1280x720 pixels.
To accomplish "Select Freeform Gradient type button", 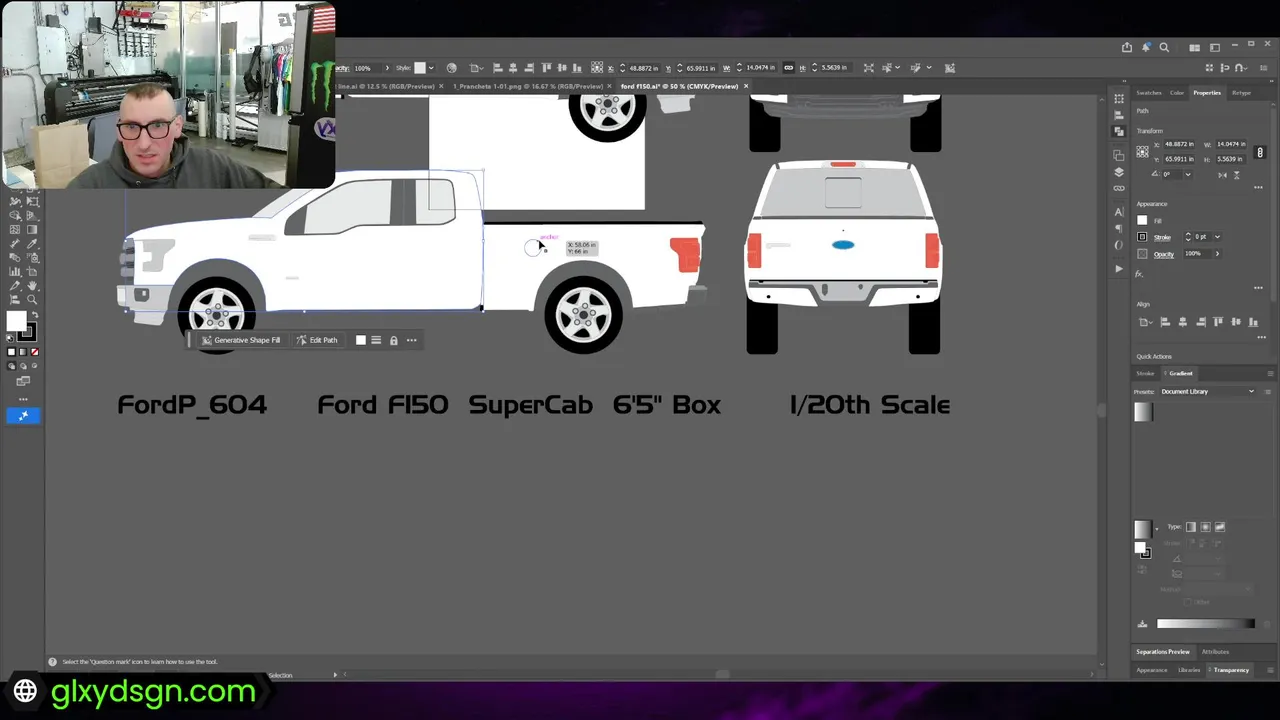I will pos(1219,527).
